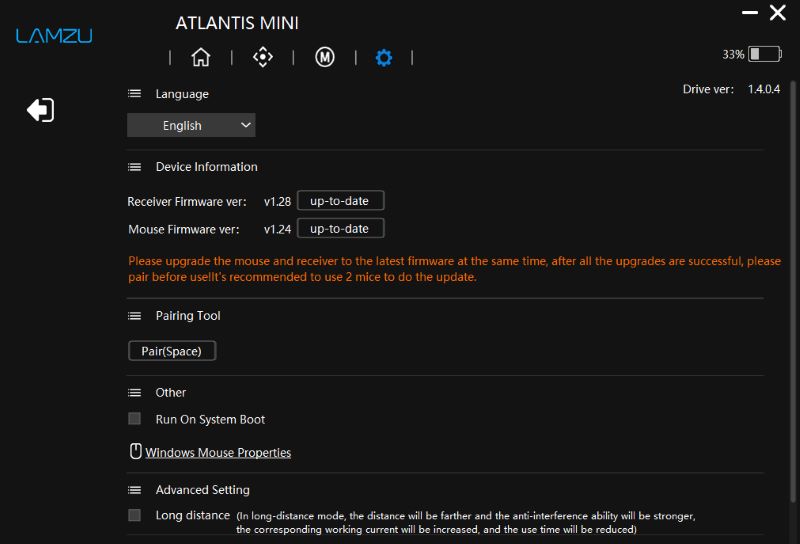Click the back/exit arrow icon
Image resolution: width=800 pixels, height=544 pixels.
(x=40, y=110)
